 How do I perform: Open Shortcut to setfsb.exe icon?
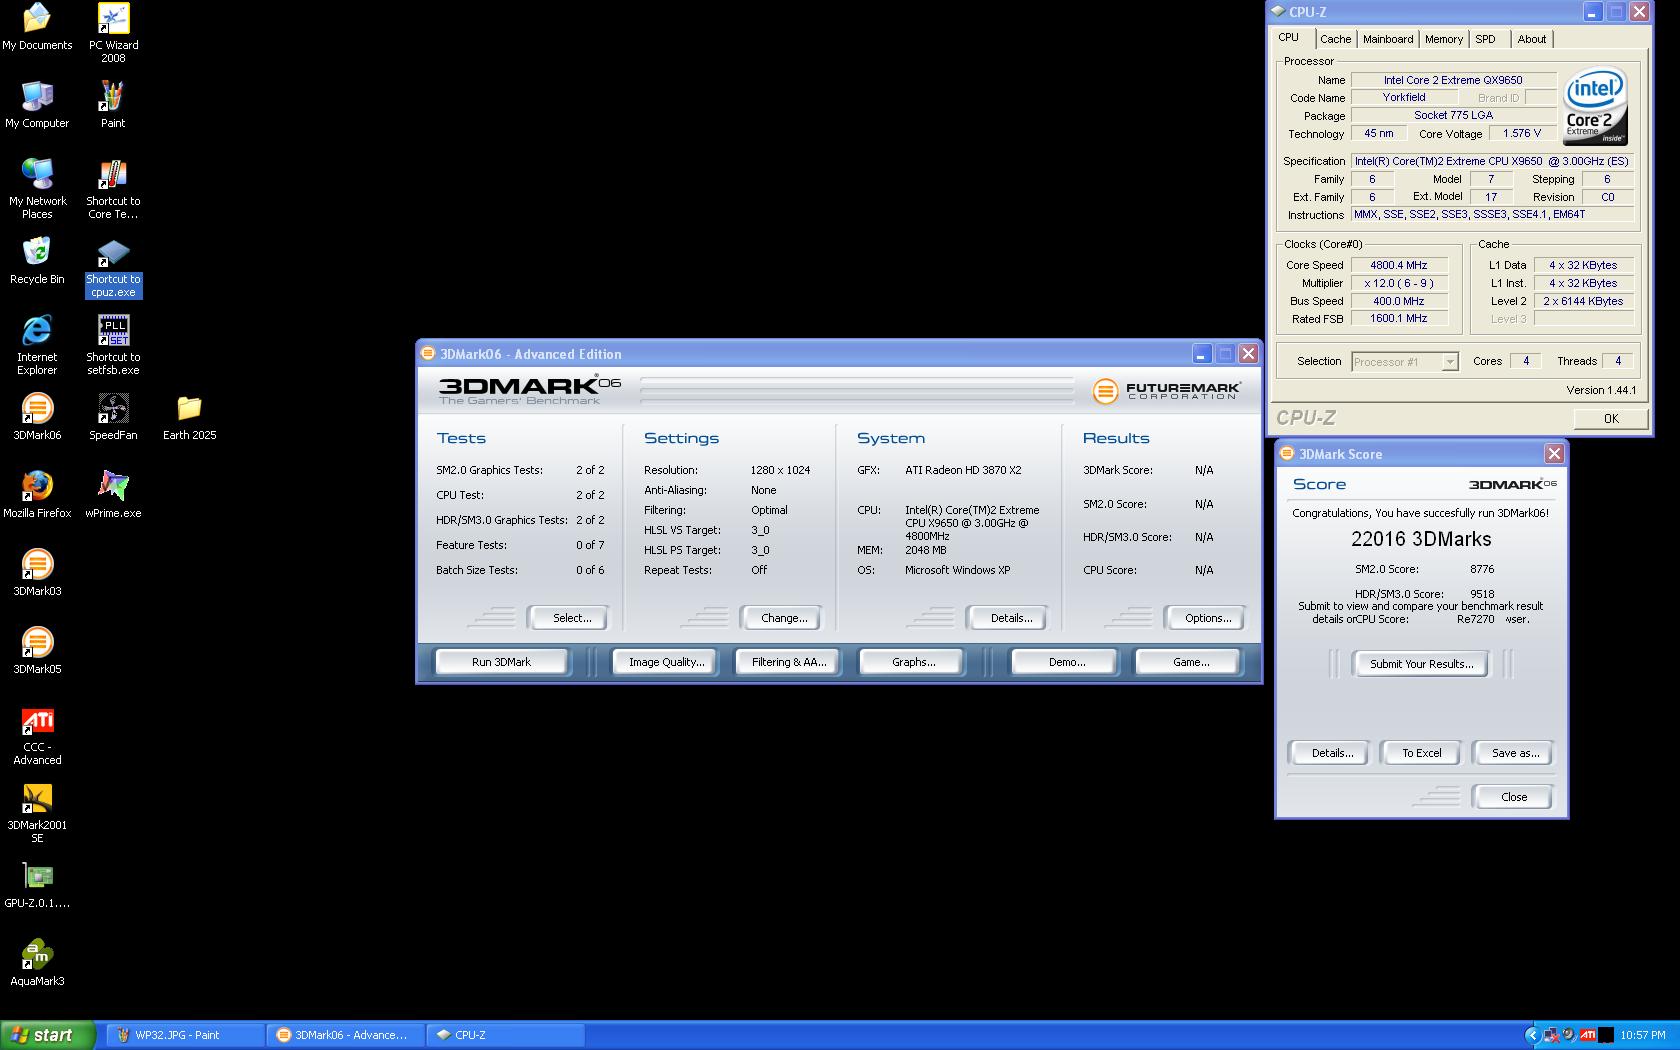coord(113,345)
